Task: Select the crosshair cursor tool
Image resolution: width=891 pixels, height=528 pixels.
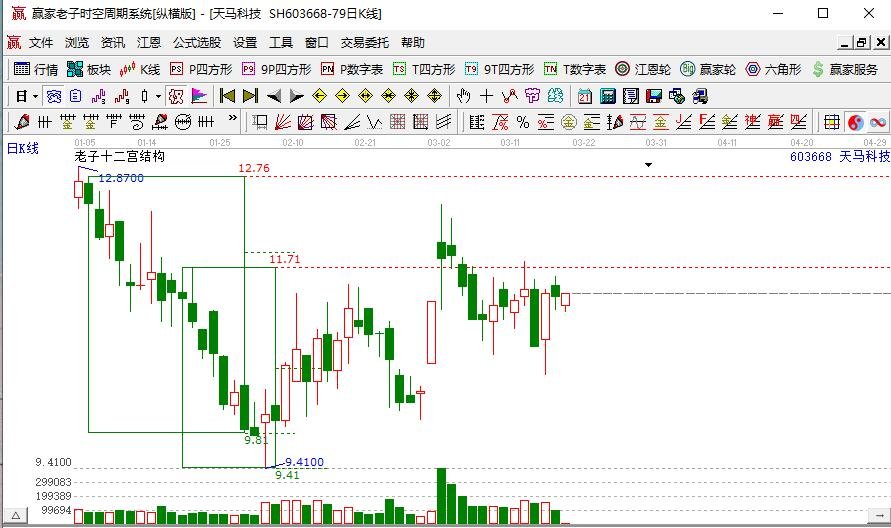Action: tap(486, 96)
